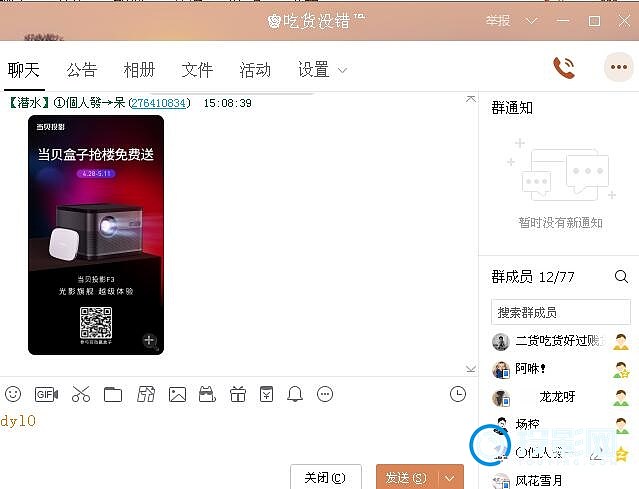Open the gift box icon
639x489 pixels.
(x=237, y=394)
